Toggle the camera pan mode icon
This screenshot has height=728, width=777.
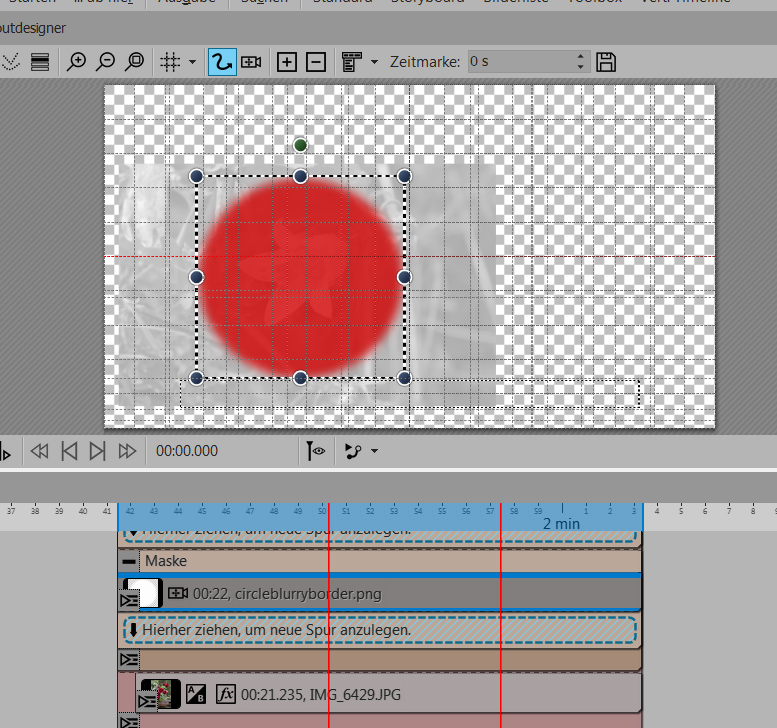pos(251,62)
